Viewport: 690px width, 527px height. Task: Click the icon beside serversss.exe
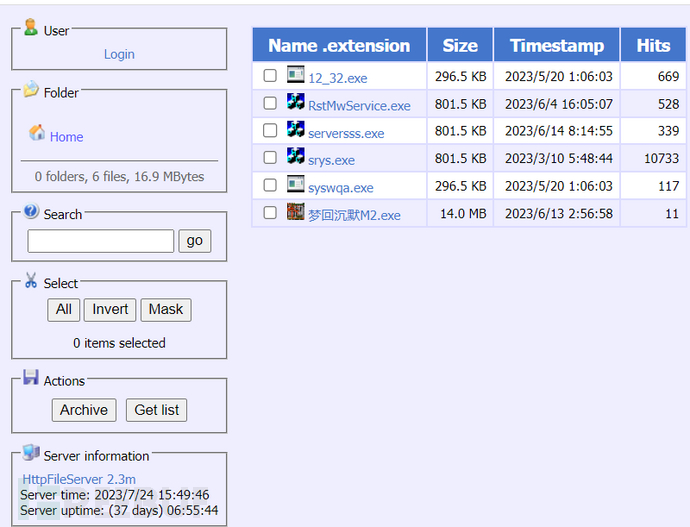pyautogui.click(x=295, y=130)
